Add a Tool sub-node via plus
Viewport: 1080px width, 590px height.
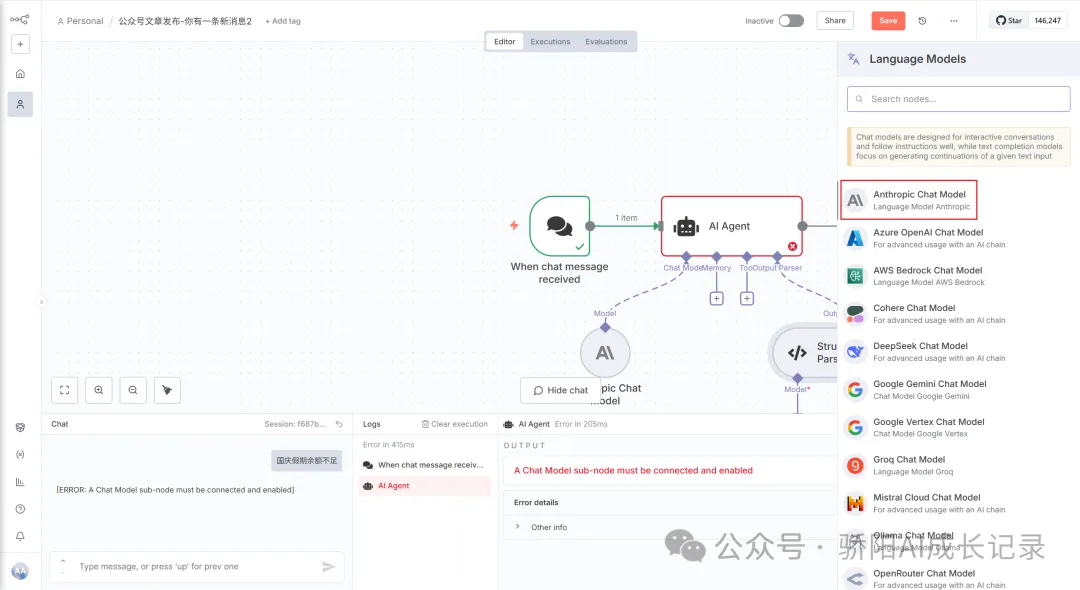747,298
